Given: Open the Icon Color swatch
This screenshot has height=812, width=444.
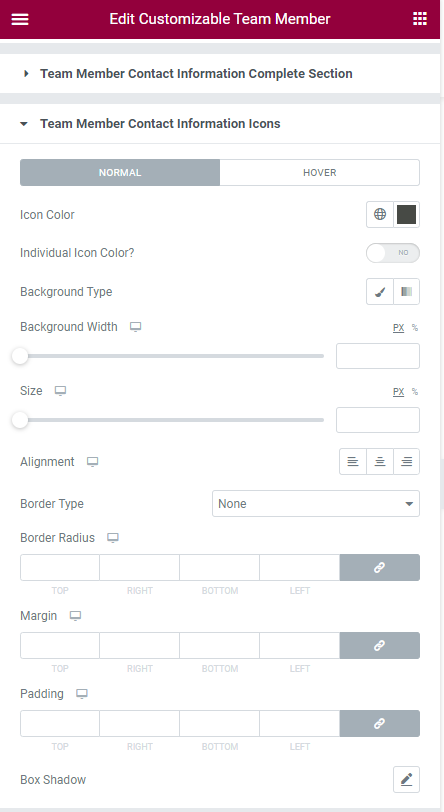Looking at the screenshot, I should coord(407,214).
